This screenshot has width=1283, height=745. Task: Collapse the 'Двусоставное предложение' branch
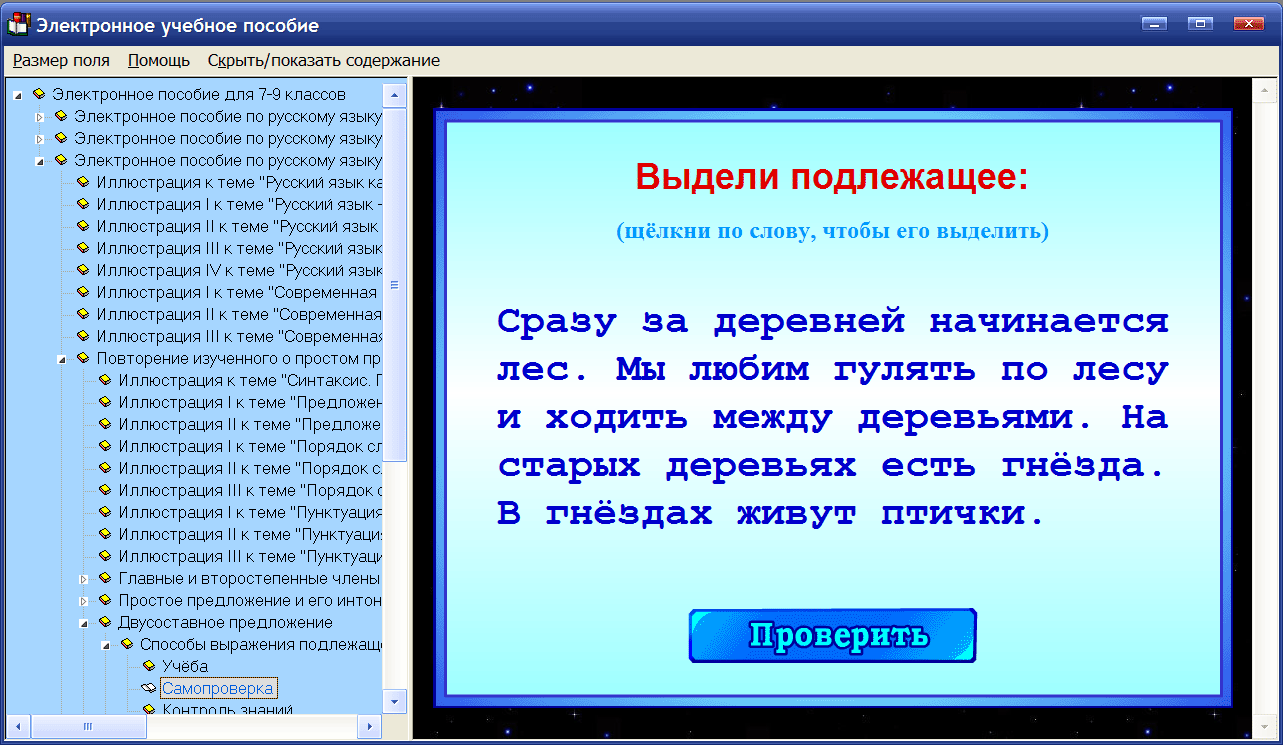coord(84,622)
